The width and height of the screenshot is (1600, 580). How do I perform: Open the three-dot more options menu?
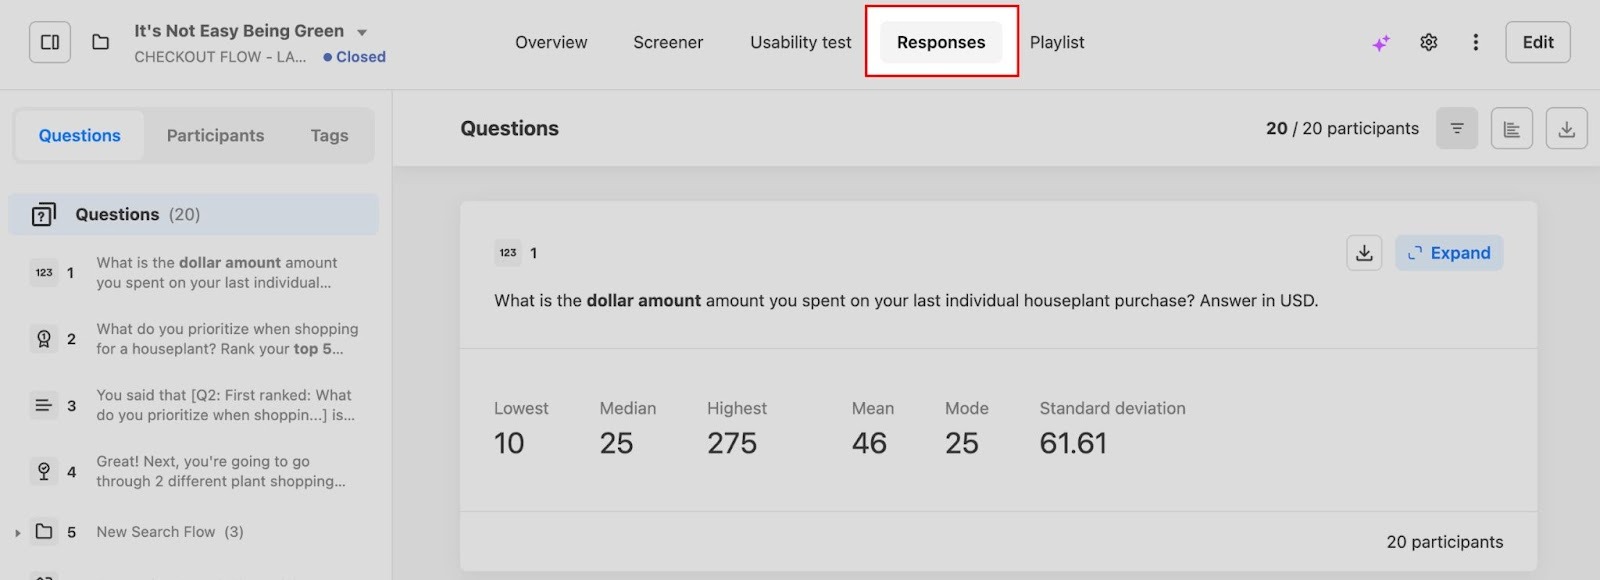click(x=1475, y=42)
